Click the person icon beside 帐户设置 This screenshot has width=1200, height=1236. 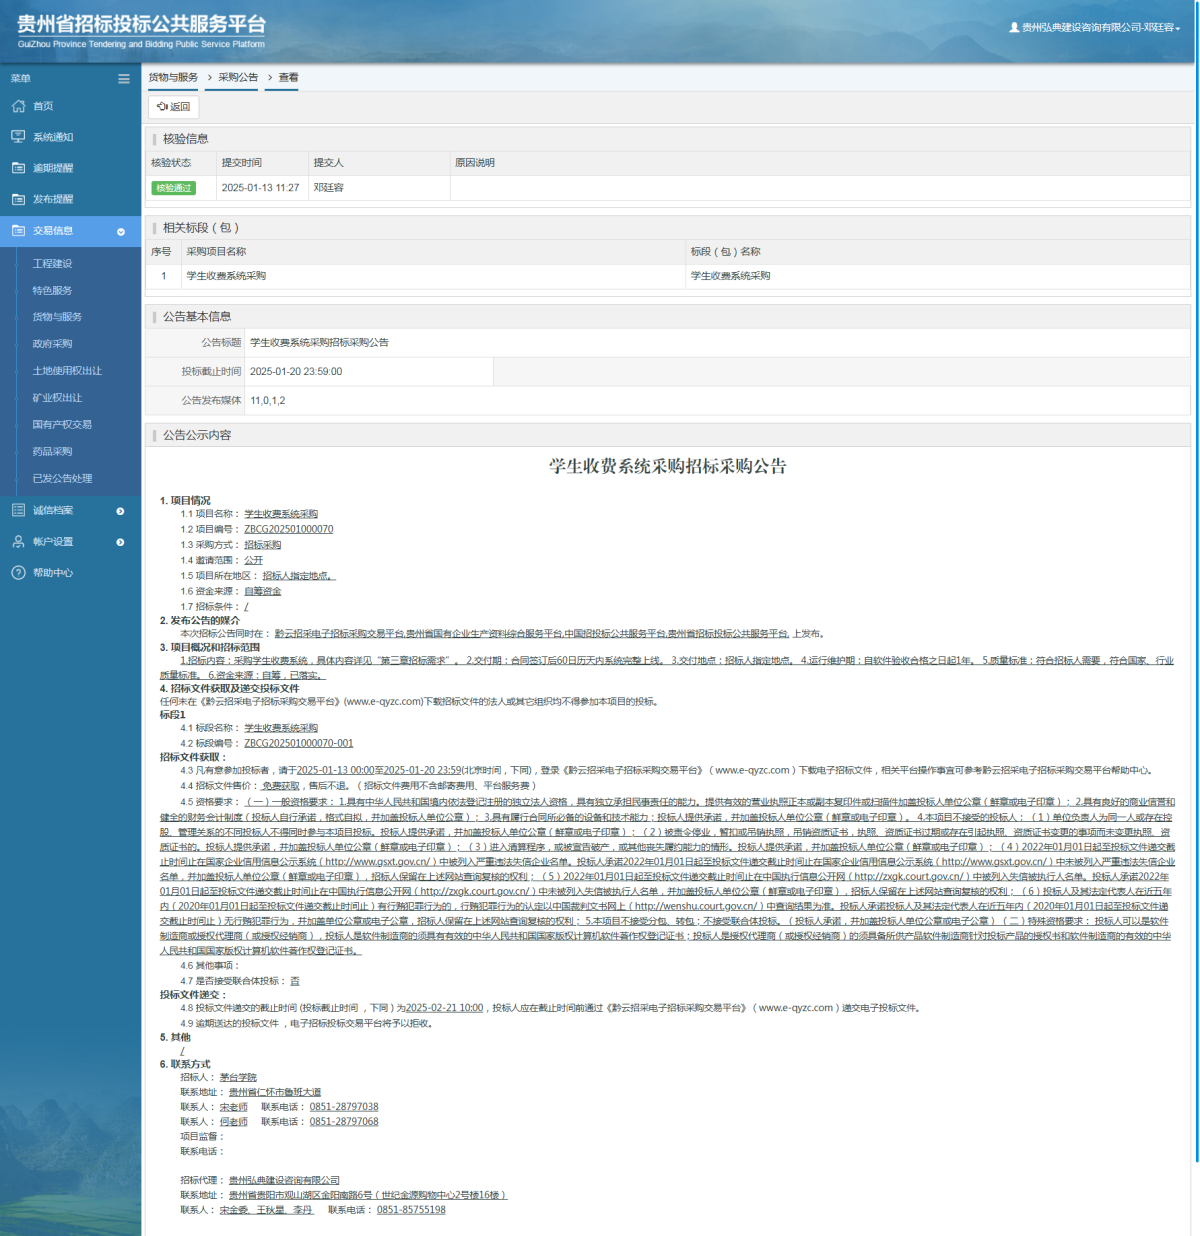coord(18,541)
